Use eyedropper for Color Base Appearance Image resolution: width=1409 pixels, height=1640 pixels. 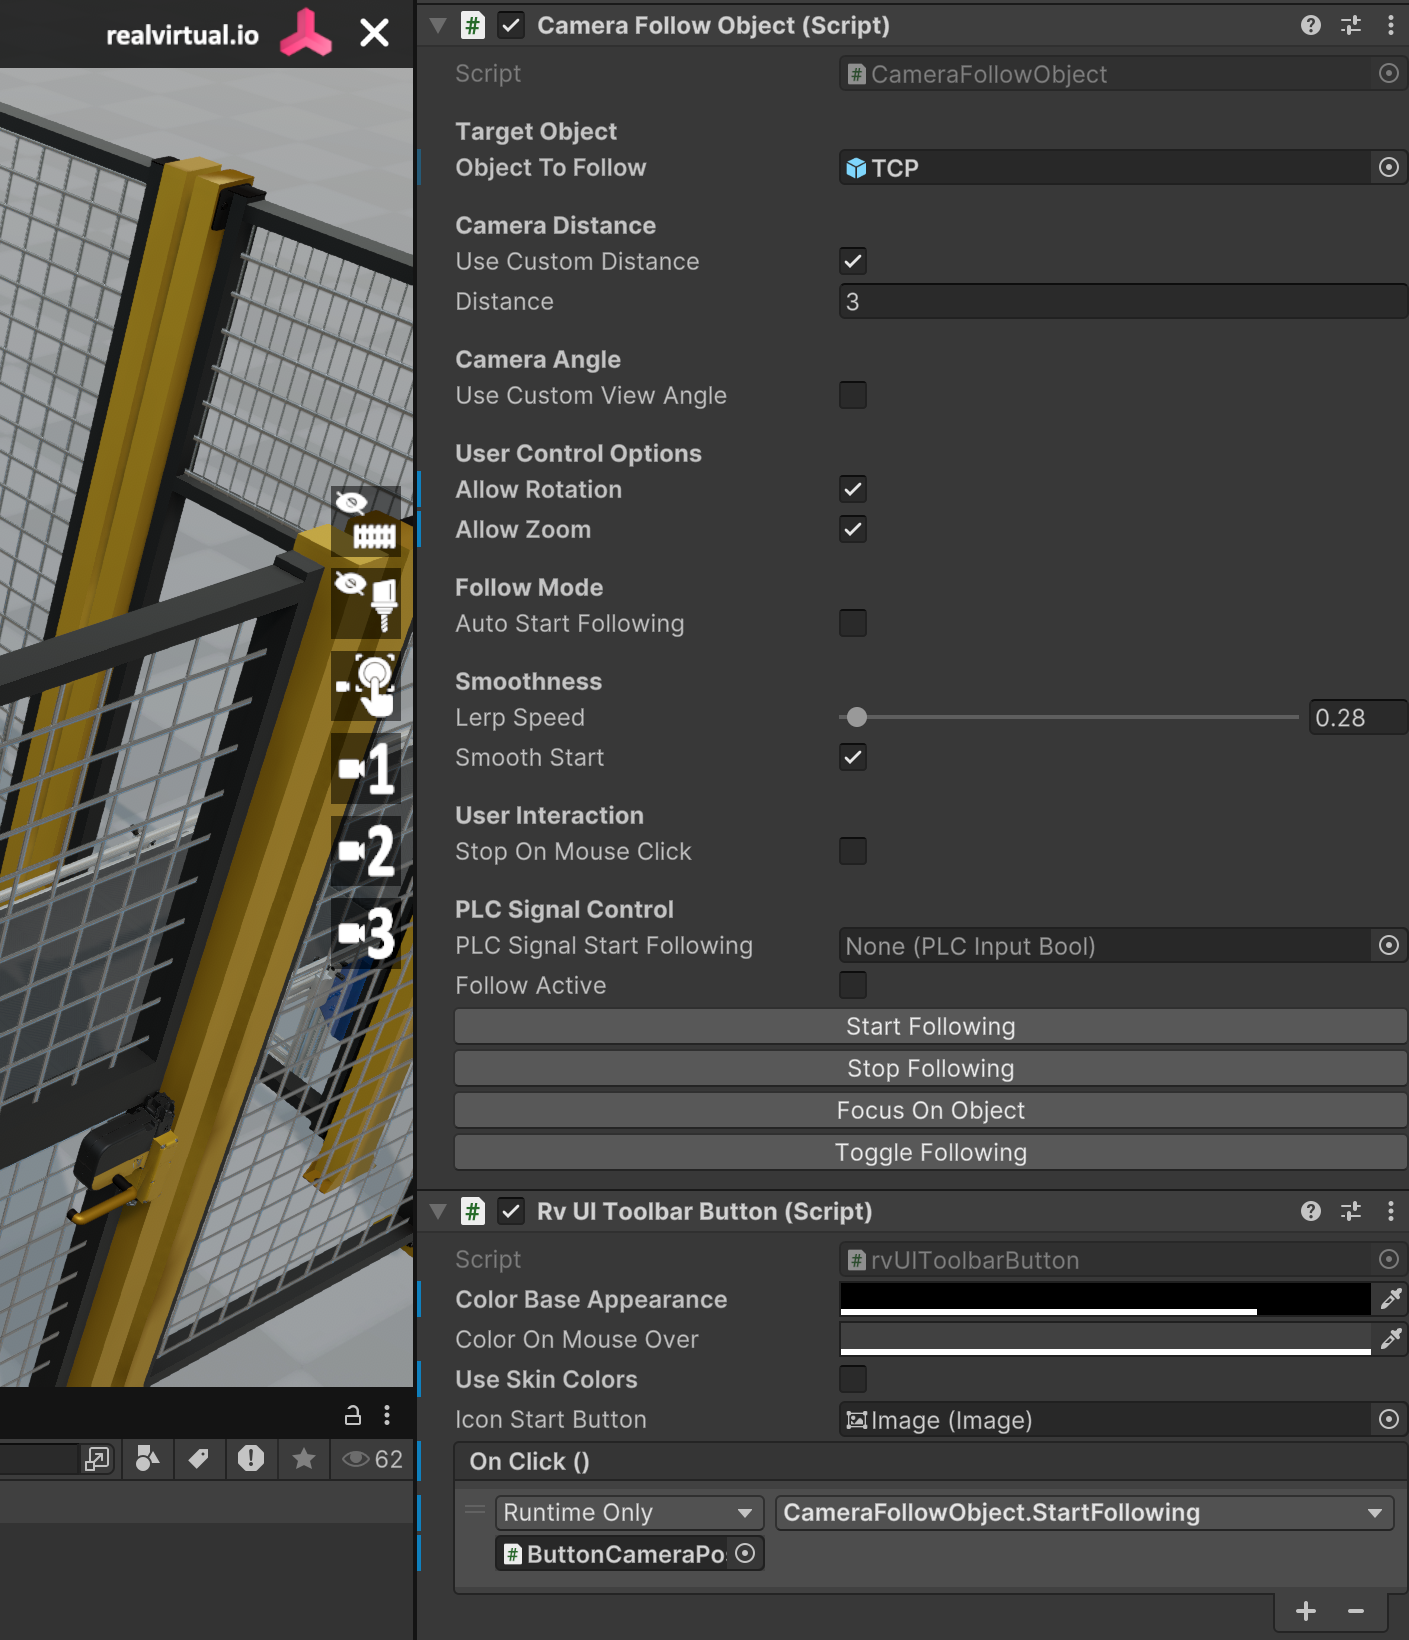click(1390, 1299)
